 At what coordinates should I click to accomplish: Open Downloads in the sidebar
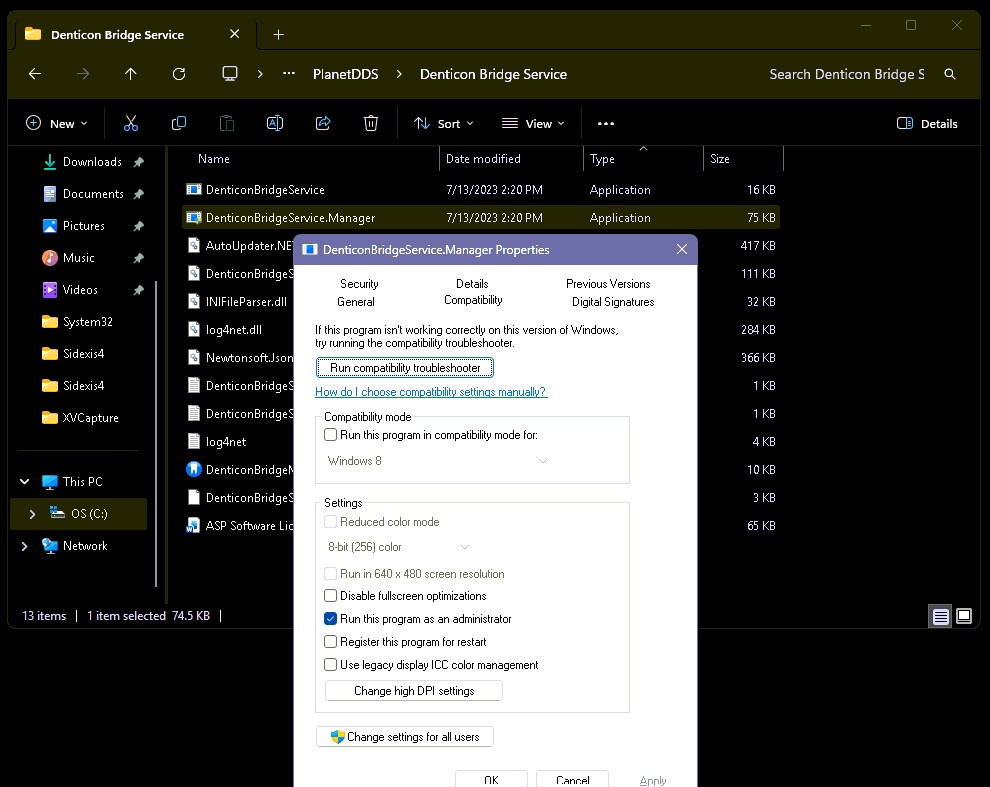tap(92, 162)
